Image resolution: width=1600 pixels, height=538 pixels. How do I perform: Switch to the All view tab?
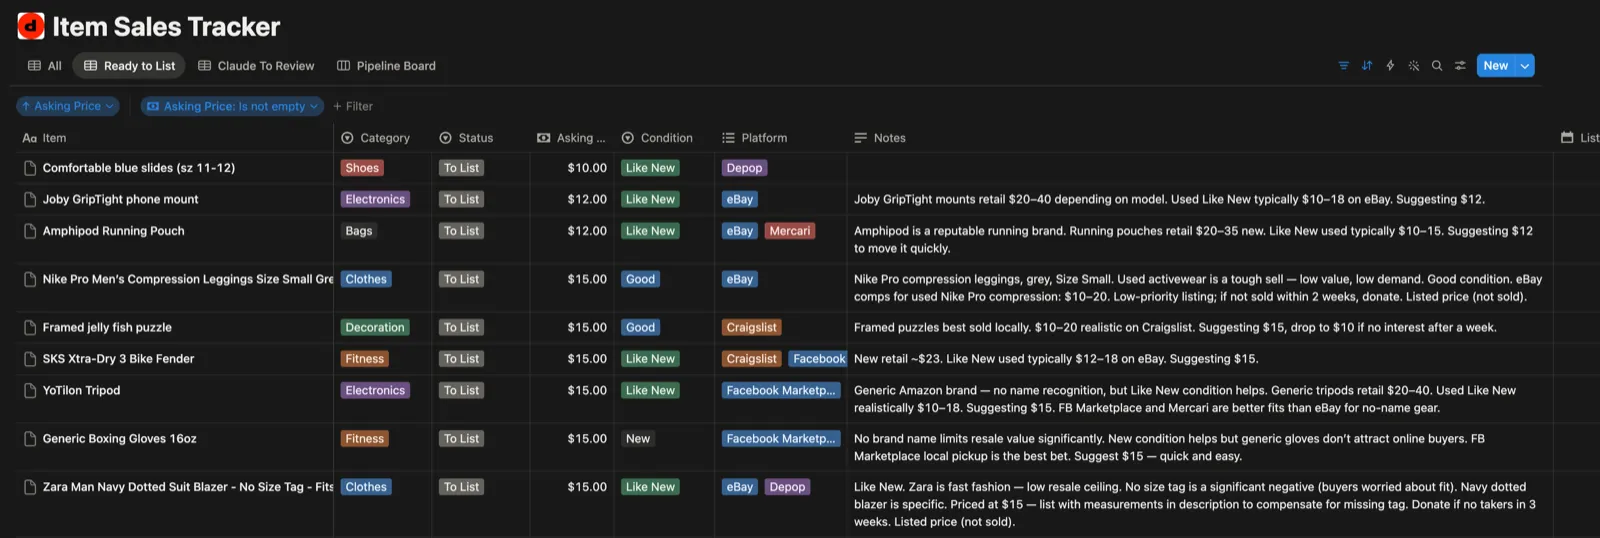tap(45, 66)
